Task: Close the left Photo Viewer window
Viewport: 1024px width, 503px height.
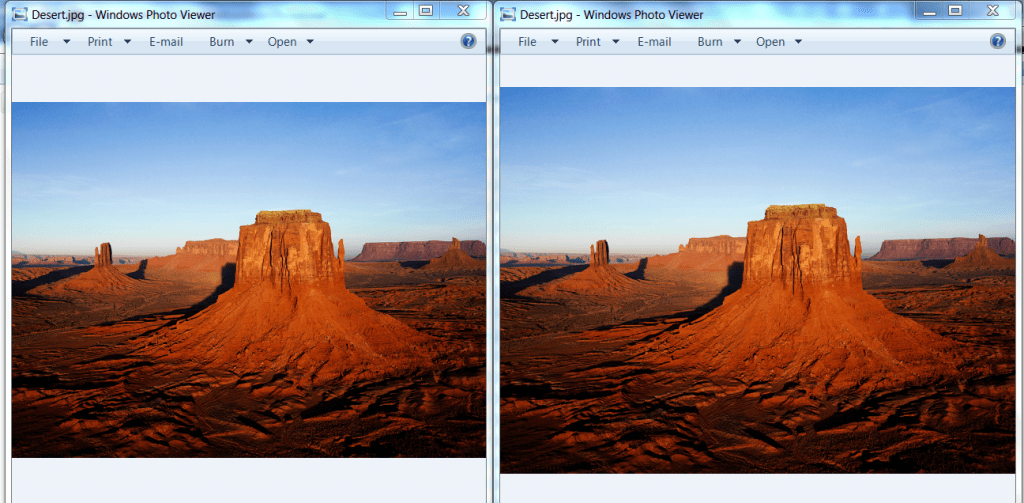Action: coord(463,11)
